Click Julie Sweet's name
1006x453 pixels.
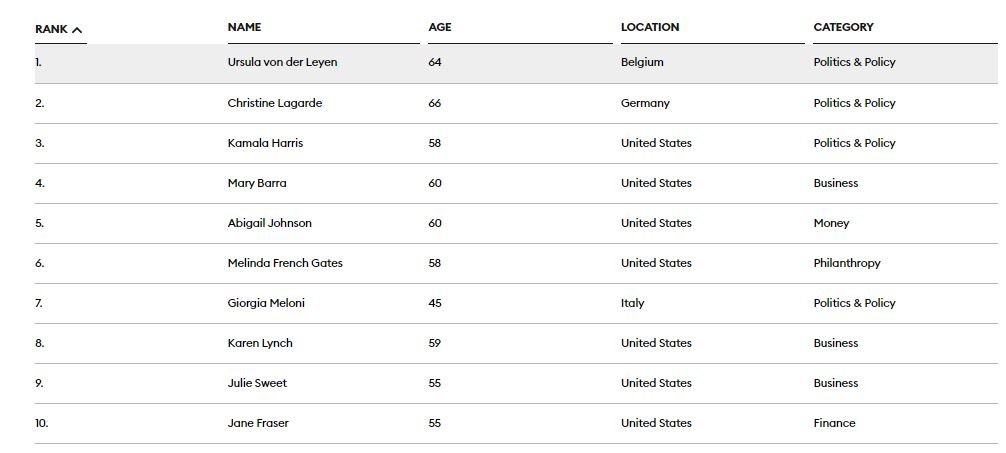pos(257,383)
